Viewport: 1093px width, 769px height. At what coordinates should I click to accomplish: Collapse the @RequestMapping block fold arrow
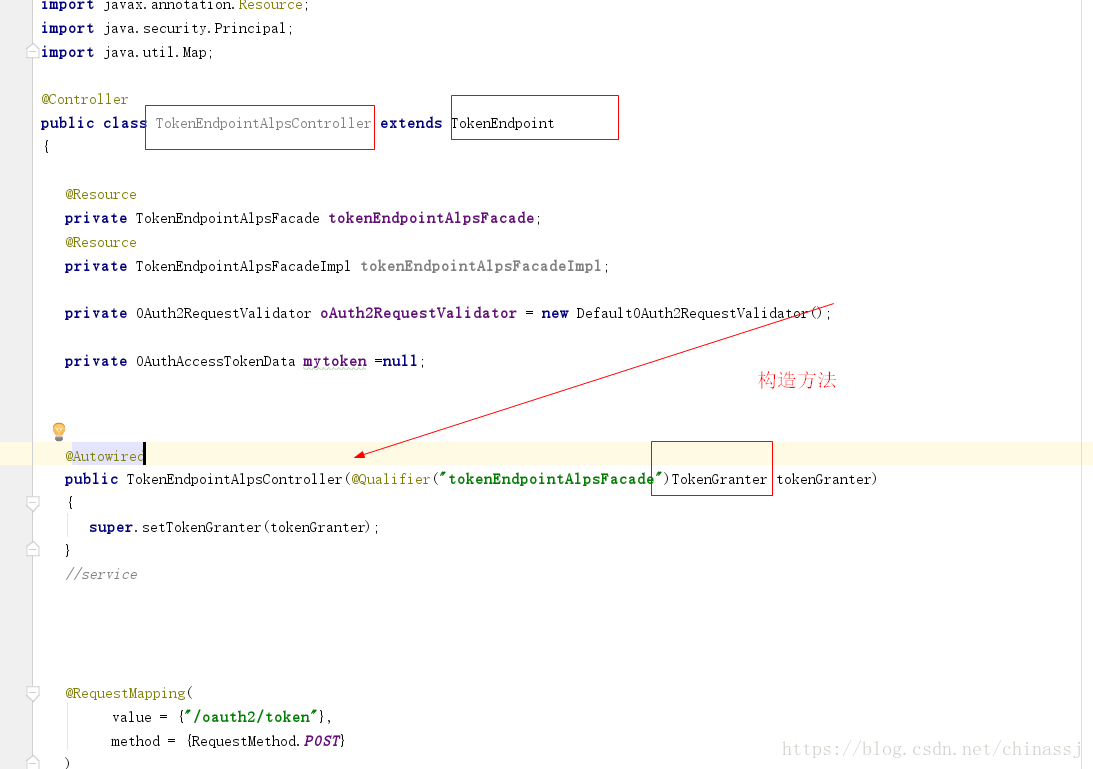[31, 693]
